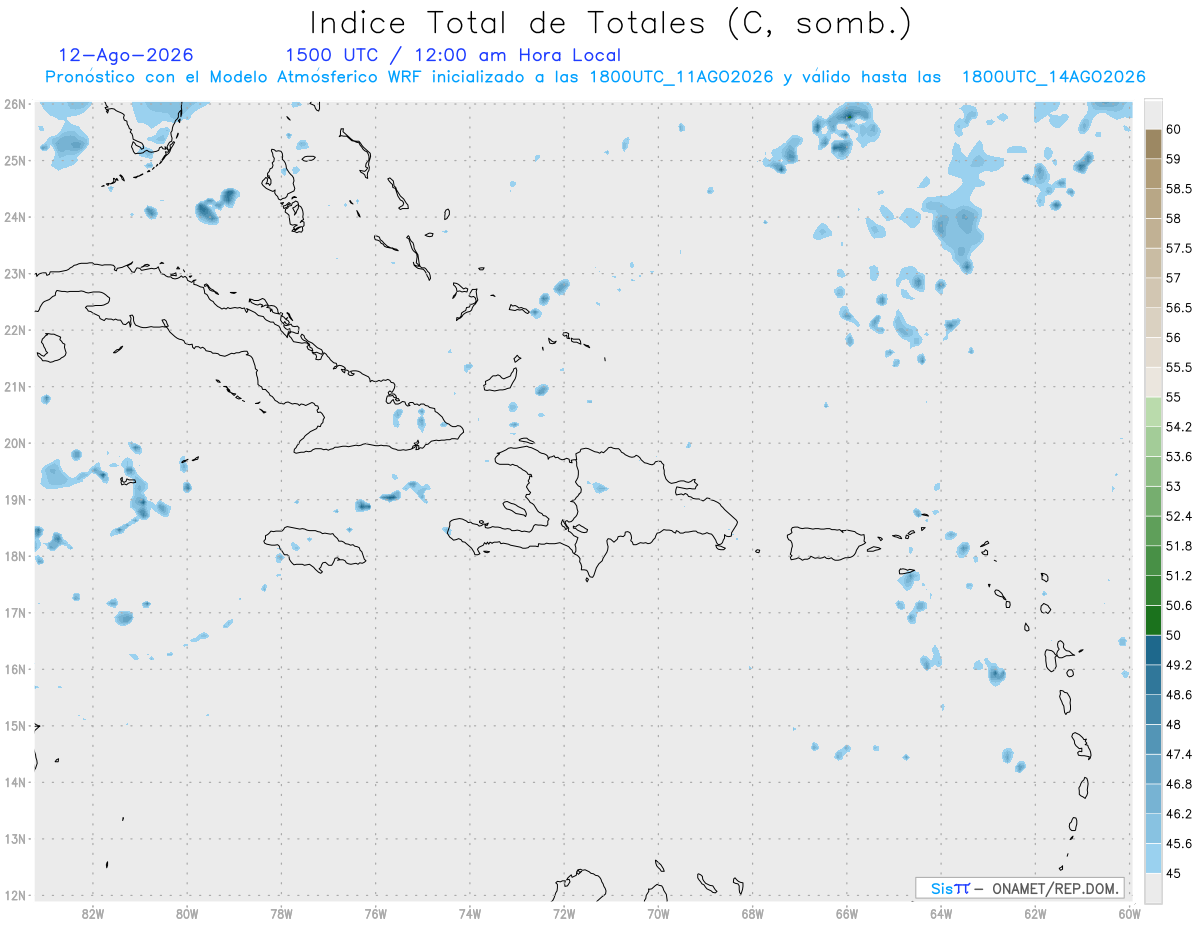Click the '26N' latitude label
1200x927 pixels.
14,104
